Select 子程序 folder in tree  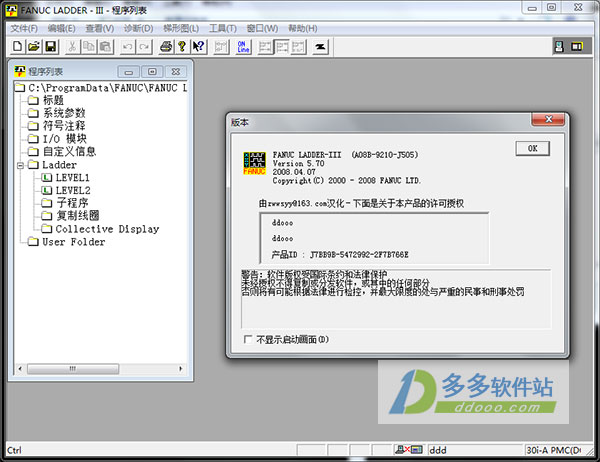click(72, 203)
